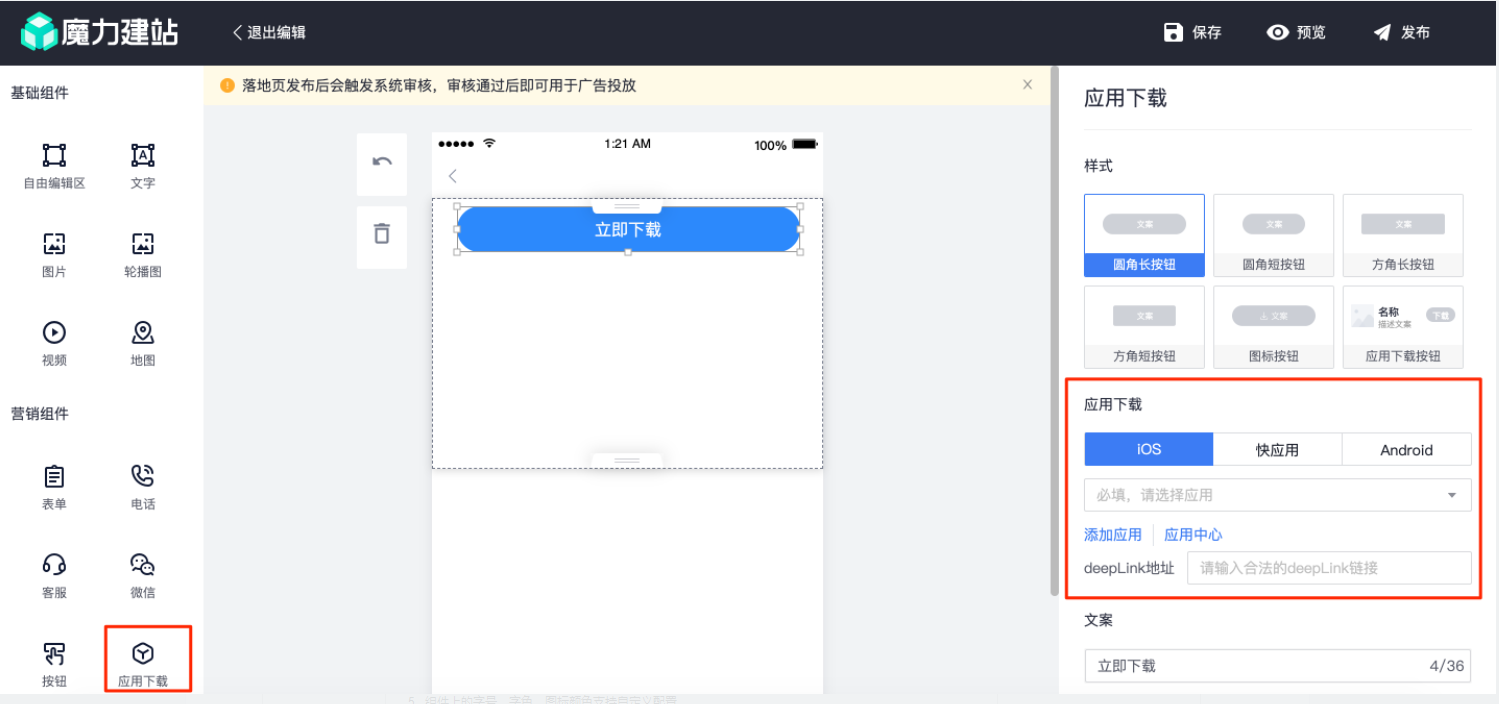This screenshot has height=704, width=1499.
Task: Click the 保存 save button
Action: (1192, 31)
